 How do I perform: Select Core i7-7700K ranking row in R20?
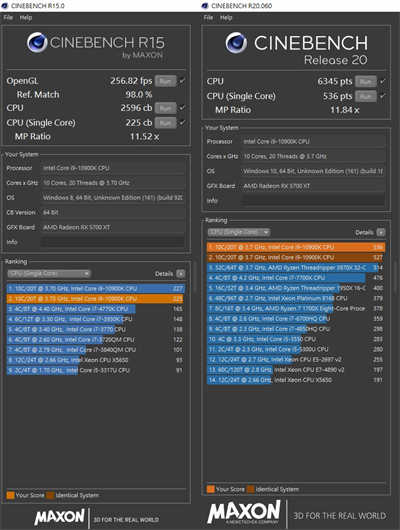click(296, 278)
